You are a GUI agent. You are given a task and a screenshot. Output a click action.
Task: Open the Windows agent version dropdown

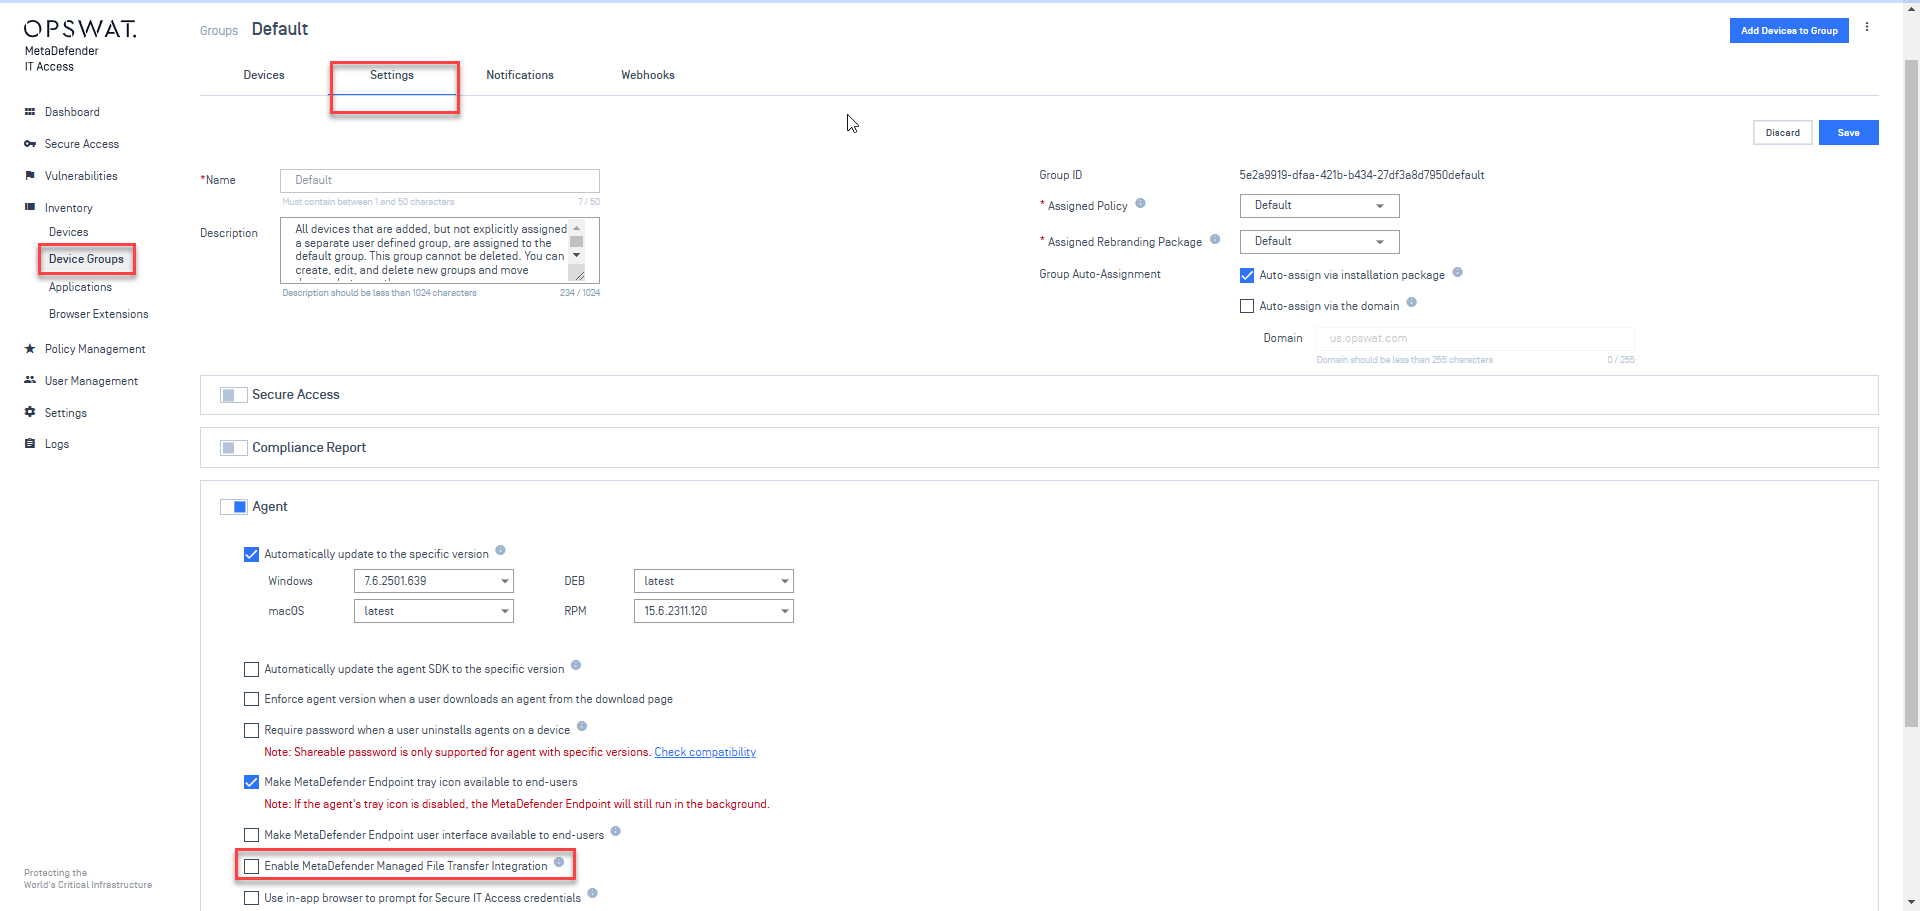[433, 581]
